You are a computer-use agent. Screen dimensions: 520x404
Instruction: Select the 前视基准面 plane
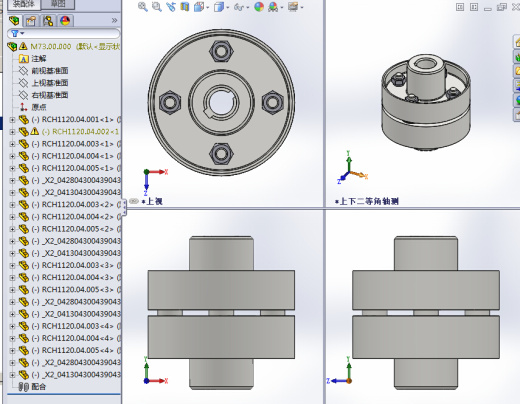(x=43, y=71)
